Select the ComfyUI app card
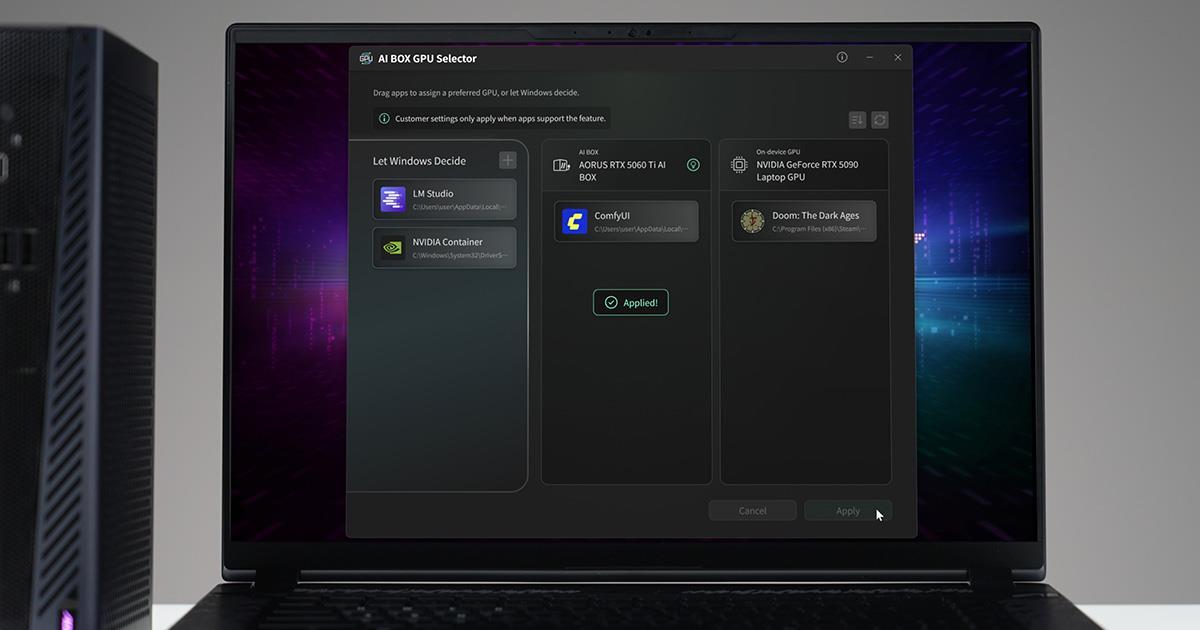The height and width of the screenshot is (630, 1200). [626, 221]
